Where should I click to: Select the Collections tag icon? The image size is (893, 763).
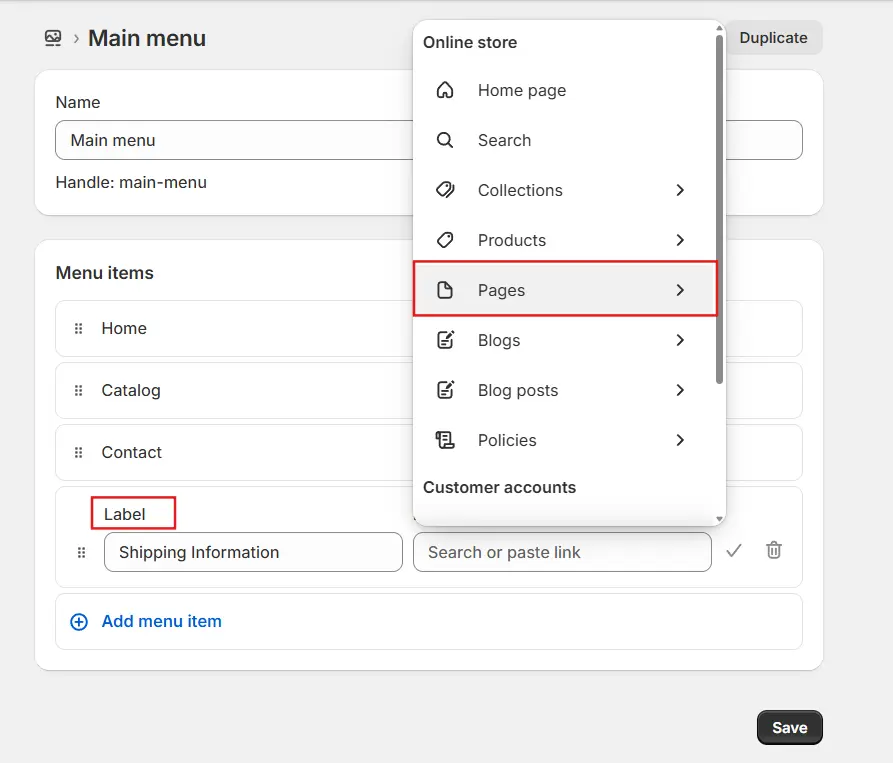coord(445,190)
